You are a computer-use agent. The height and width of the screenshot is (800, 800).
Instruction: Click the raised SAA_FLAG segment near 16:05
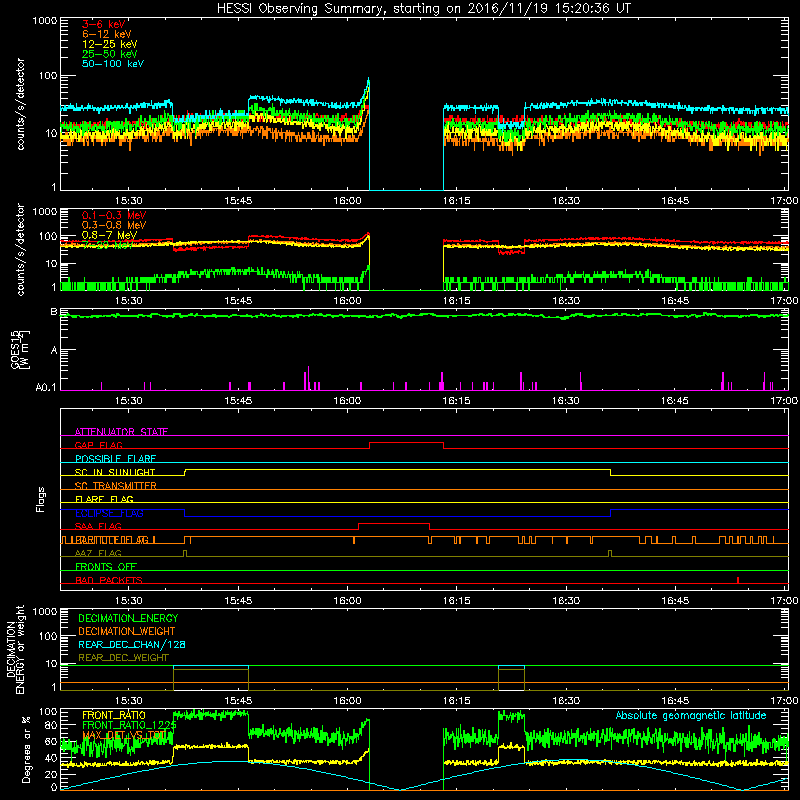pyautogui.click(x=394, y=523)
